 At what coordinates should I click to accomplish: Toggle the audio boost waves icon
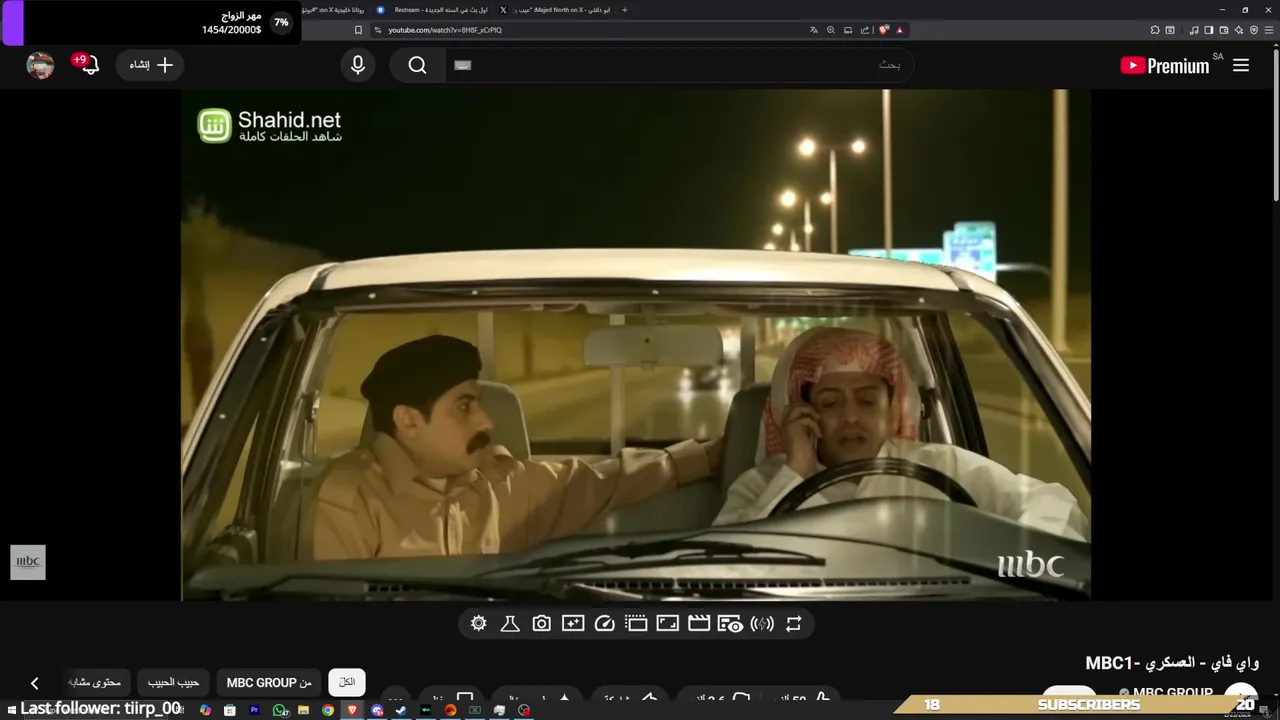coord(762,624)
